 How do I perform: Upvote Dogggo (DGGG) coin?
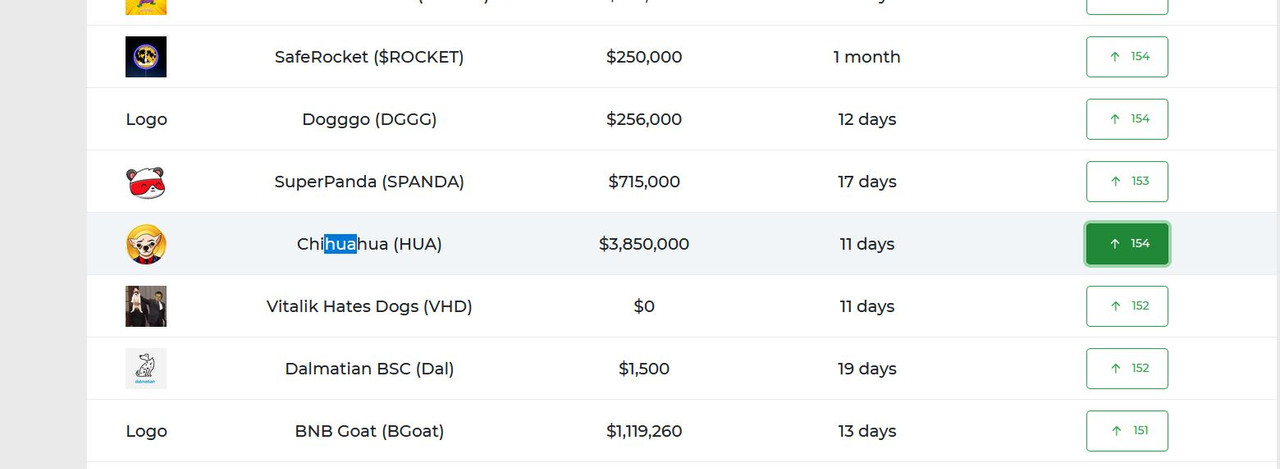[1127, 119]
